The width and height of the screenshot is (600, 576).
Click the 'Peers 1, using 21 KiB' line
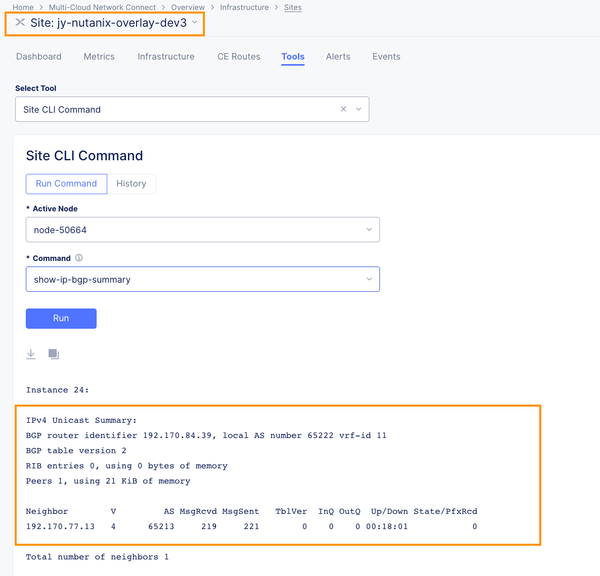(108, 481)
